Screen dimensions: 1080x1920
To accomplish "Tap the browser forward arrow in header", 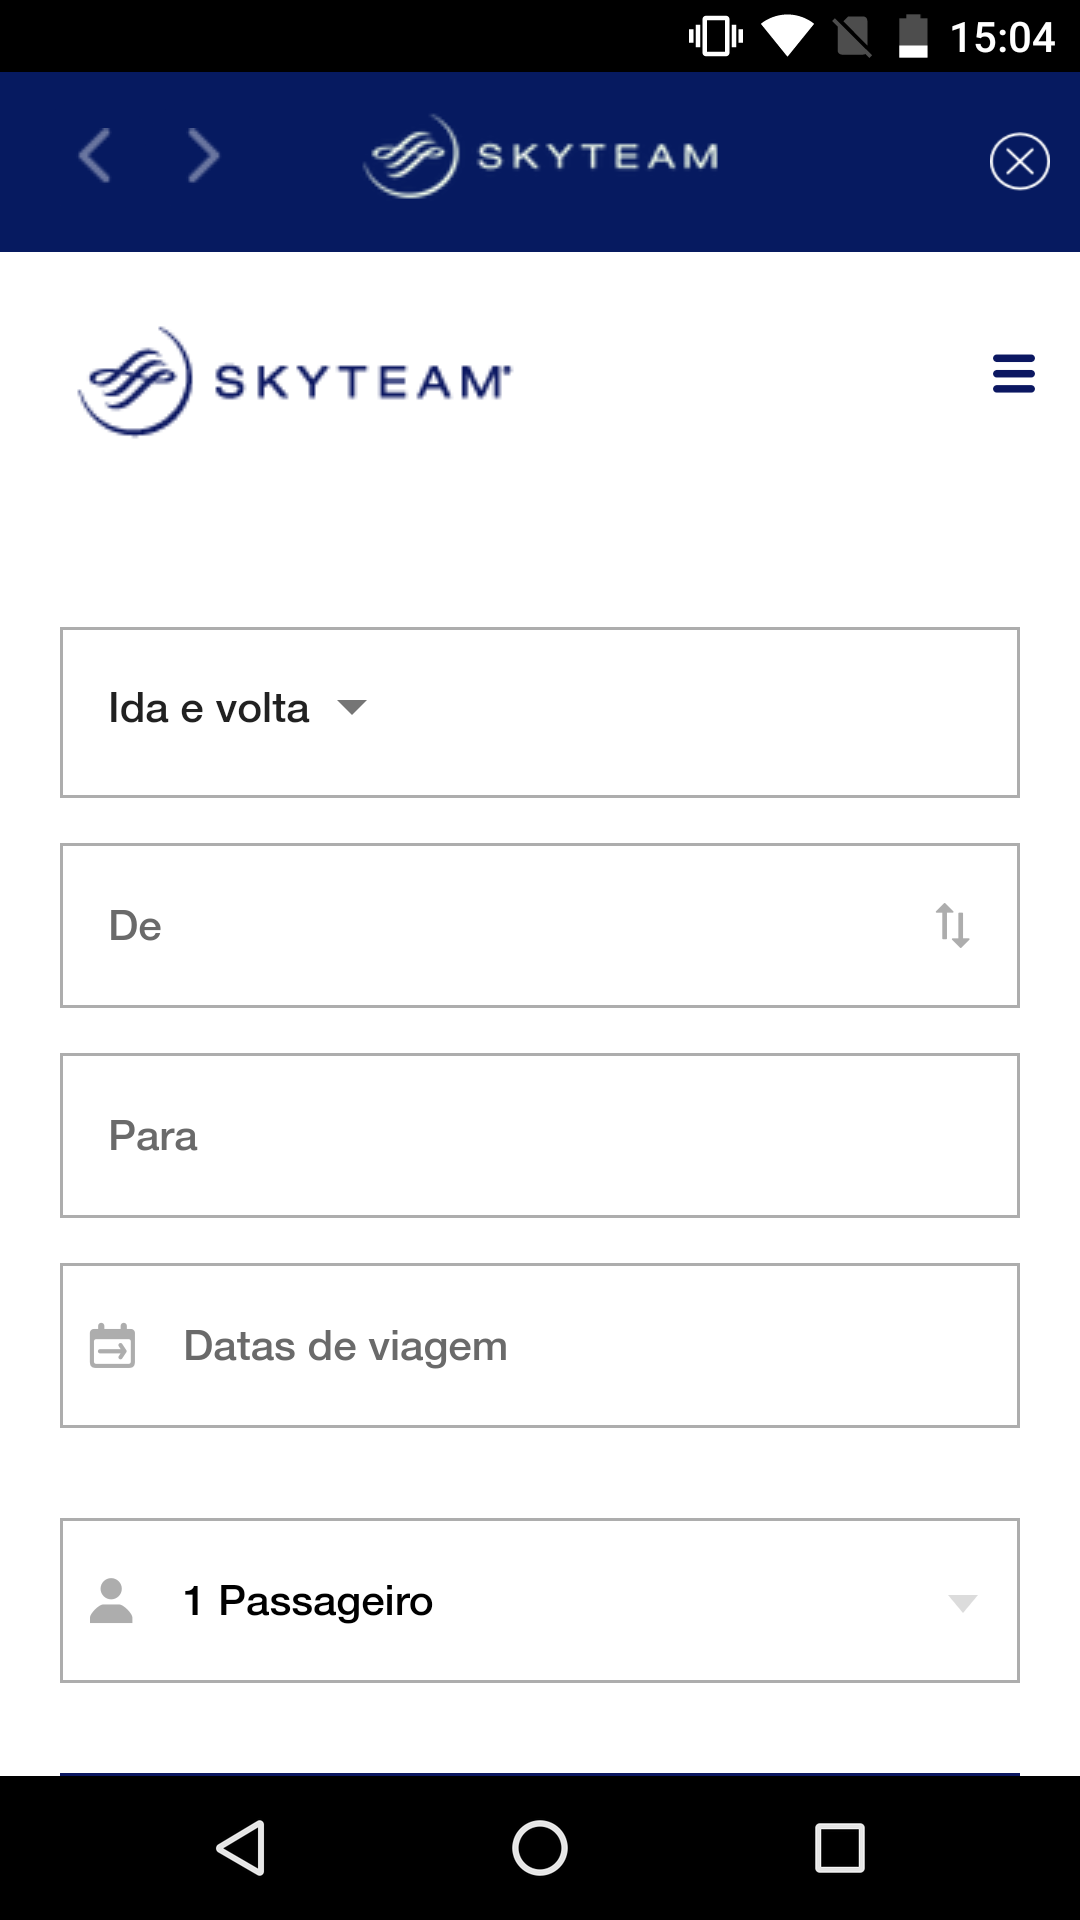I will pyautogui.click(x=203, y=156).
